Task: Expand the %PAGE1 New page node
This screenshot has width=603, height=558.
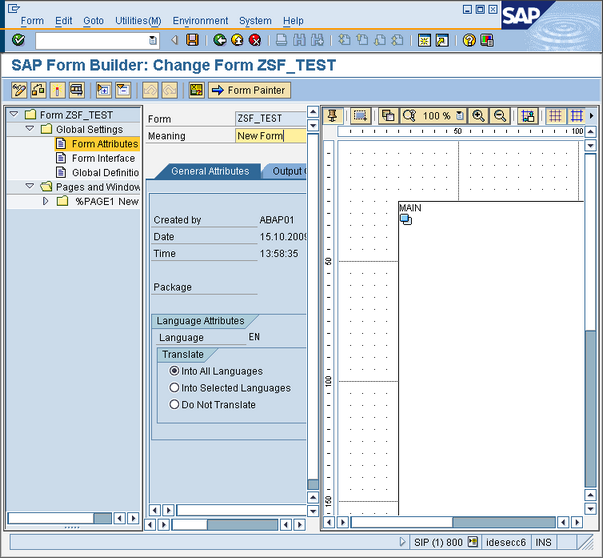Action: point(45,201)
